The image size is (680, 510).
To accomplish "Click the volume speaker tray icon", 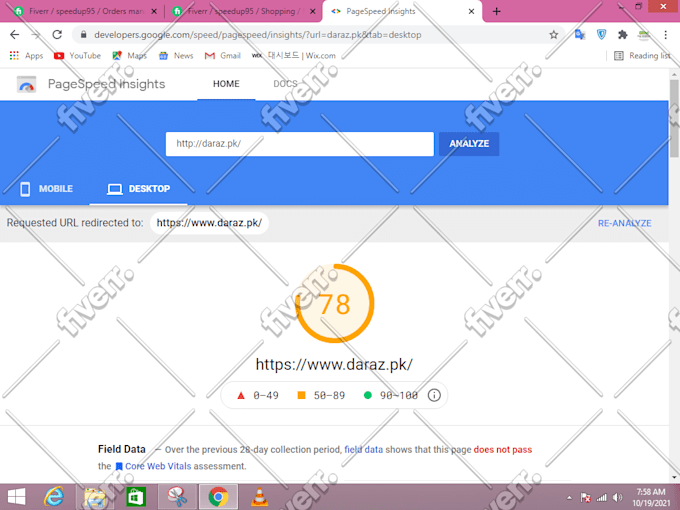I will (618, 497).
